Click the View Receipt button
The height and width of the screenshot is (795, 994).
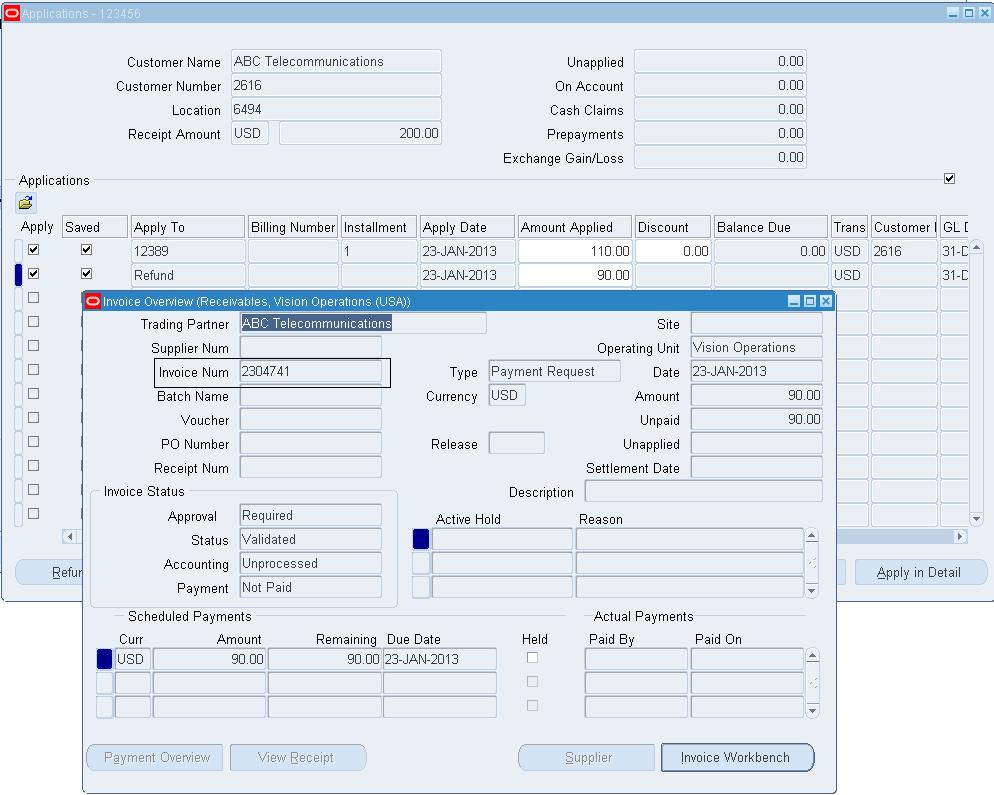tap(298, 758)
